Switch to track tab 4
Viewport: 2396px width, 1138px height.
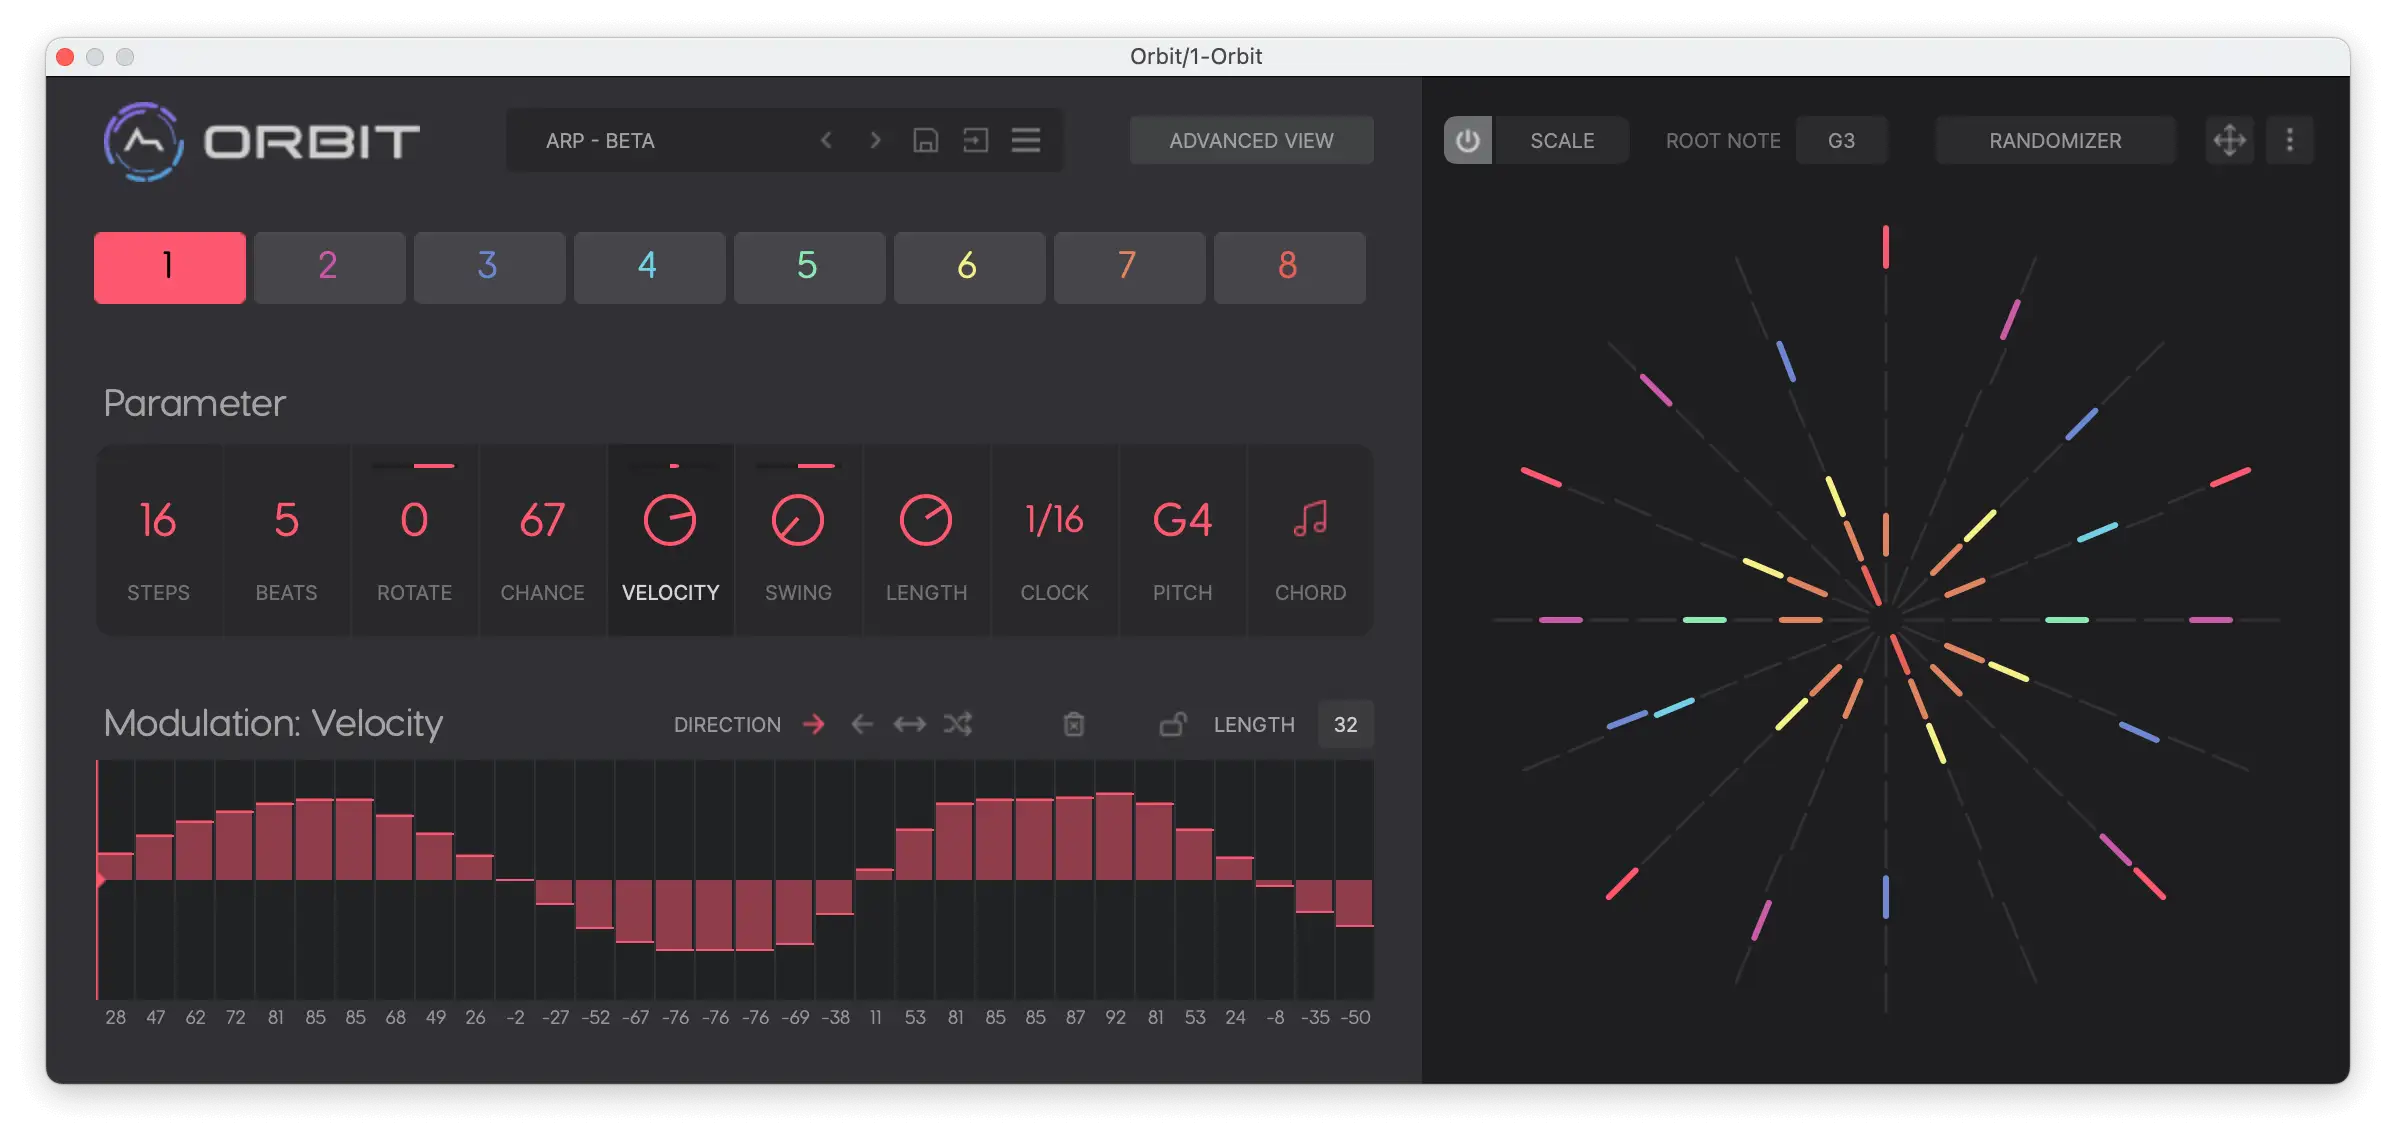pyautogui.click(x=649, y=267)
